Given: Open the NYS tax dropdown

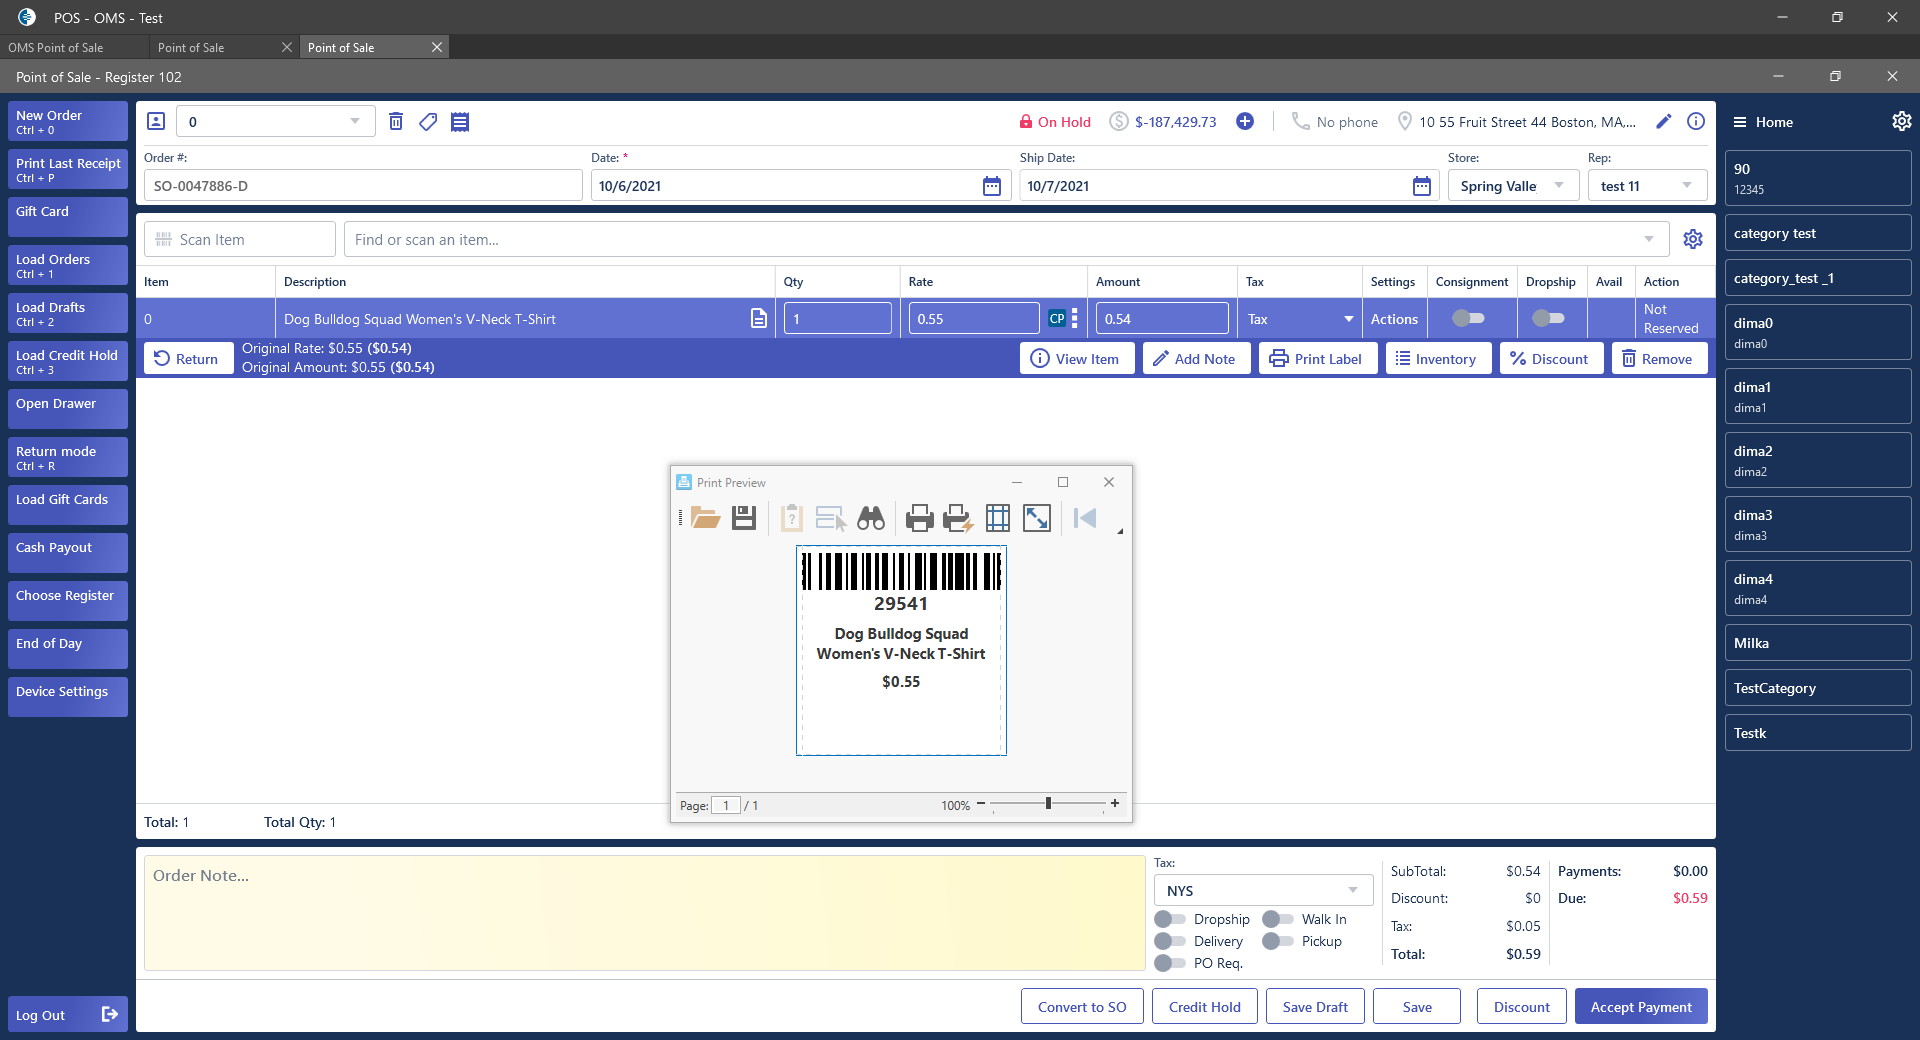Looking at the screenshot, I should tap(1352, 890).
